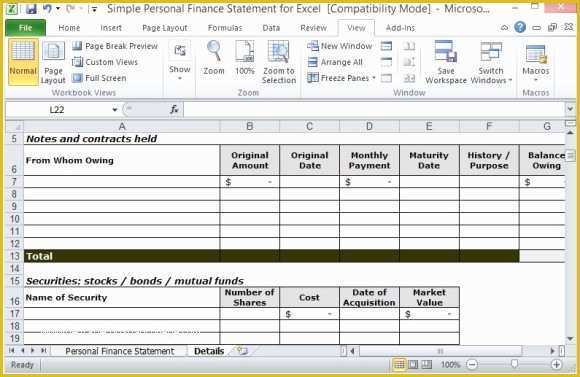Click the Select All corner button
This screenshot has height=377, width=580.
point(14,127)
